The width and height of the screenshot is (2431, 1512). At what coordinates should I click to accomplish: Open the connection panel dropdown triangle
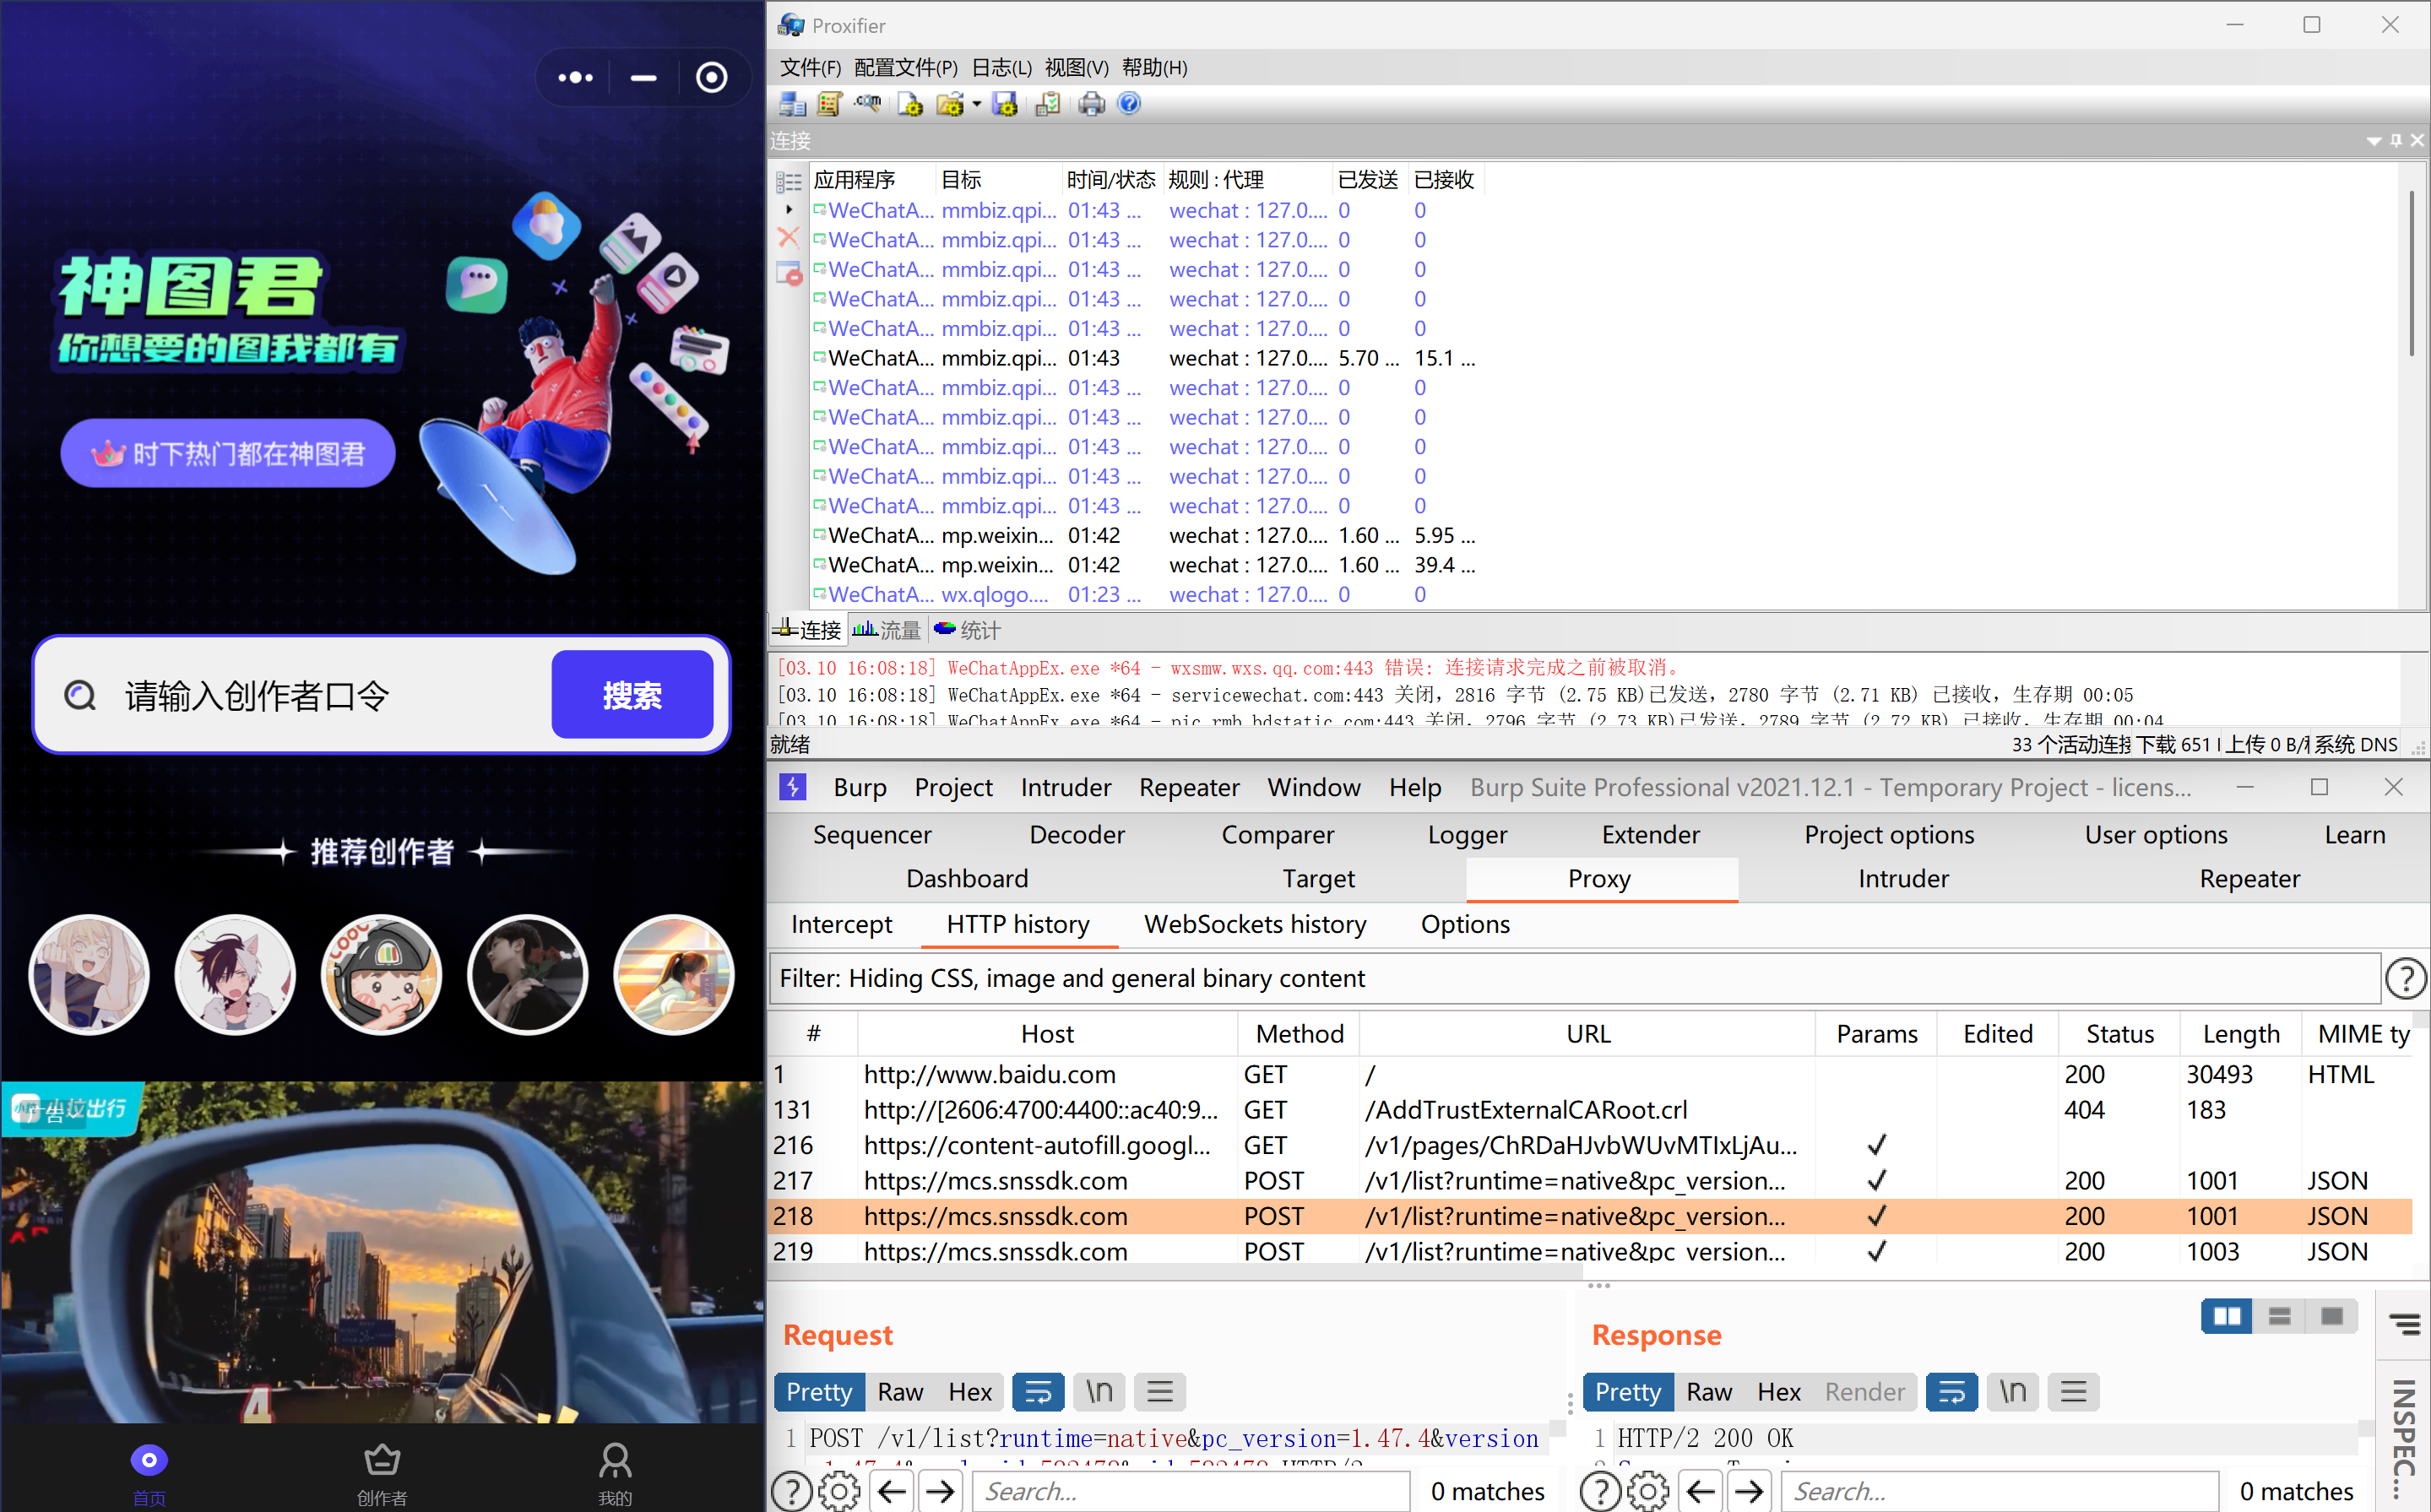(x=2373, y=141)
